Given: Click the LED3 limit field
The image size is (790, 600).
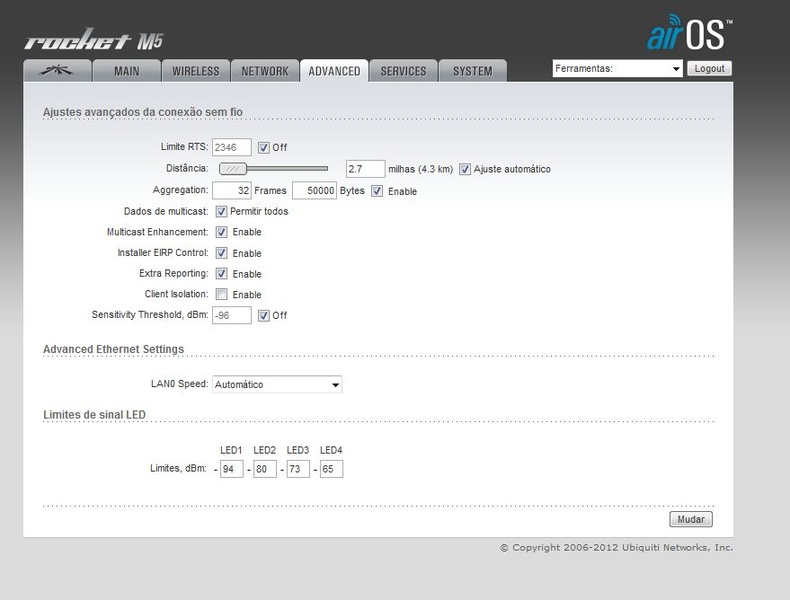Looking at the screenshot, I should click(x=298, y=469).
